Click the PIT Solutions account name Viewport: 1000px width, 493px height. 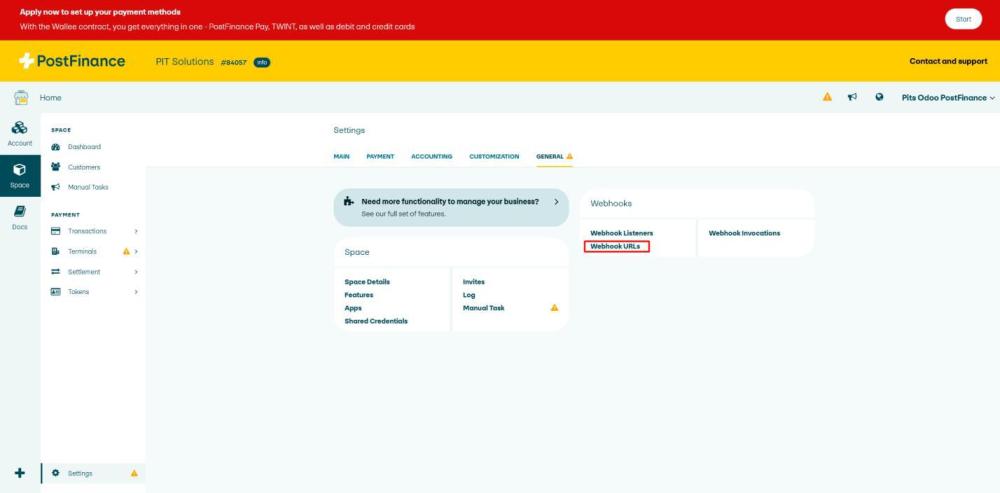tap(185, 62)
